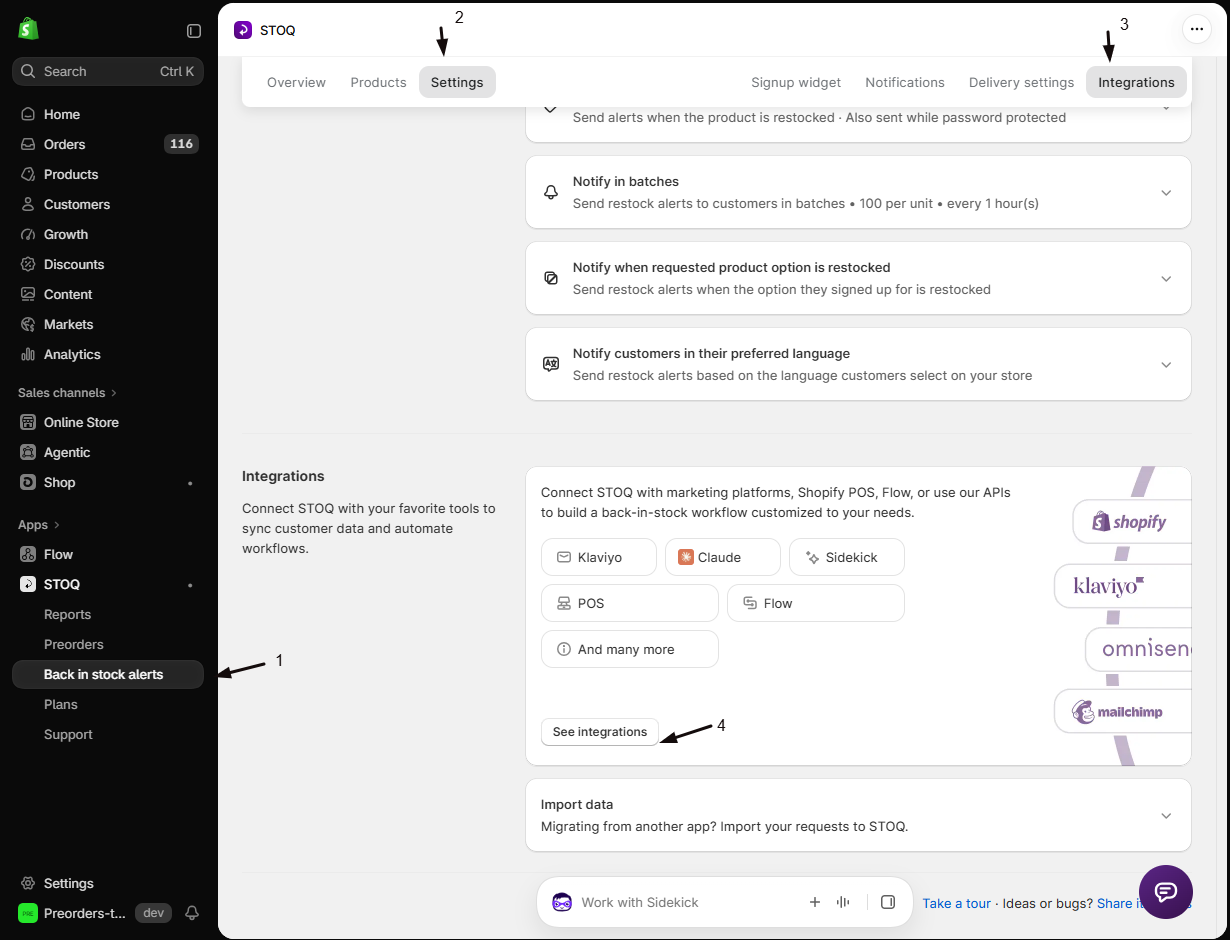Click the Markets globe icon
Viewport: 1230px width, 940px height.
[x=28, y=324]
